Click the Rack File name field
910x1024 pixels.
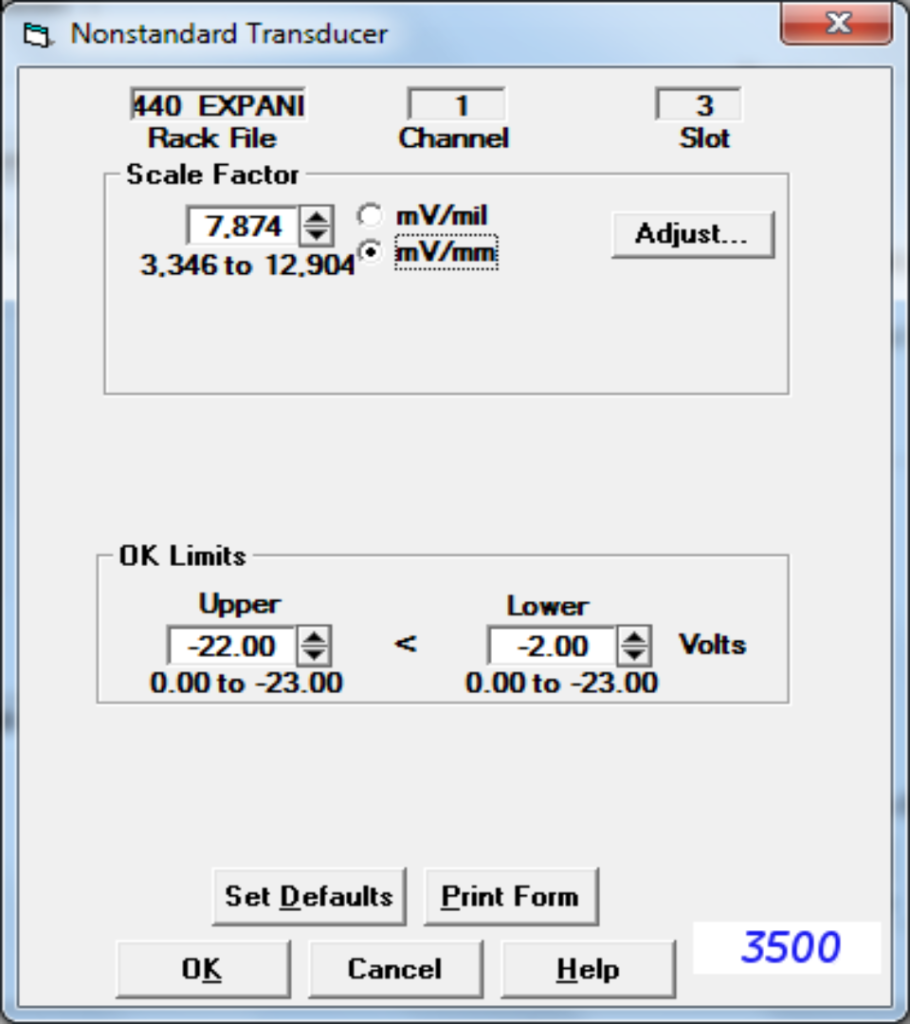tap(218, 105)
